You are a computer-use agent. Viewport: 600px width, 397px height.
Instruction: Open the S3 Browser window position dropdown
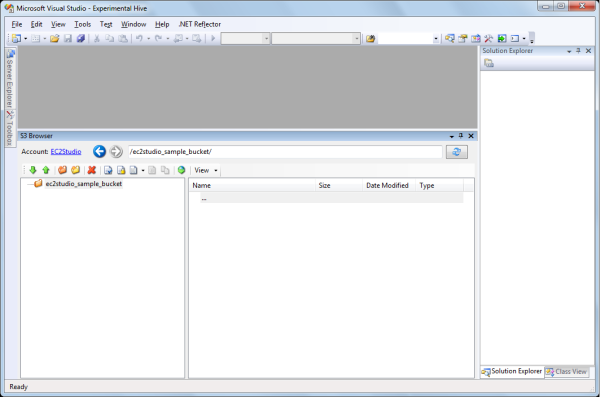pos(452,136)
